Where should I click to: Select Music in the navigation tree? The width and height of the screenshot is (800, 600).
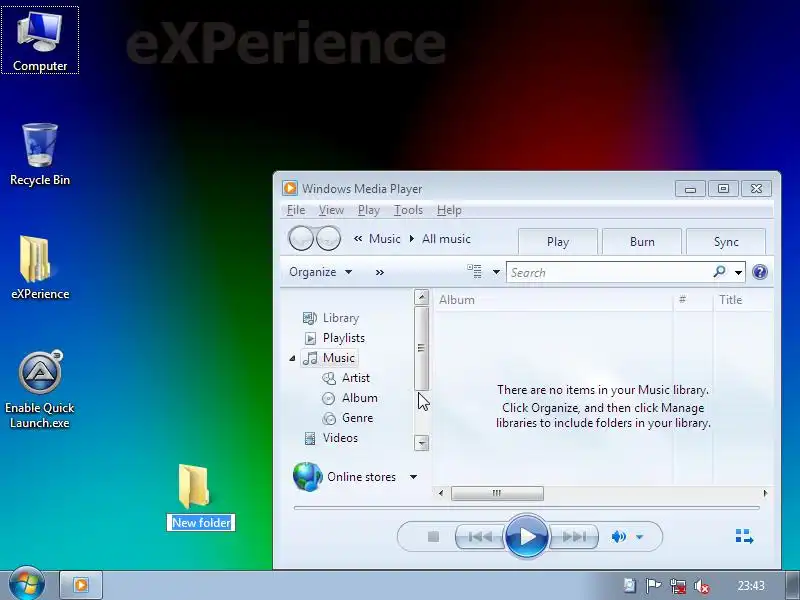(x=329, y=358)
